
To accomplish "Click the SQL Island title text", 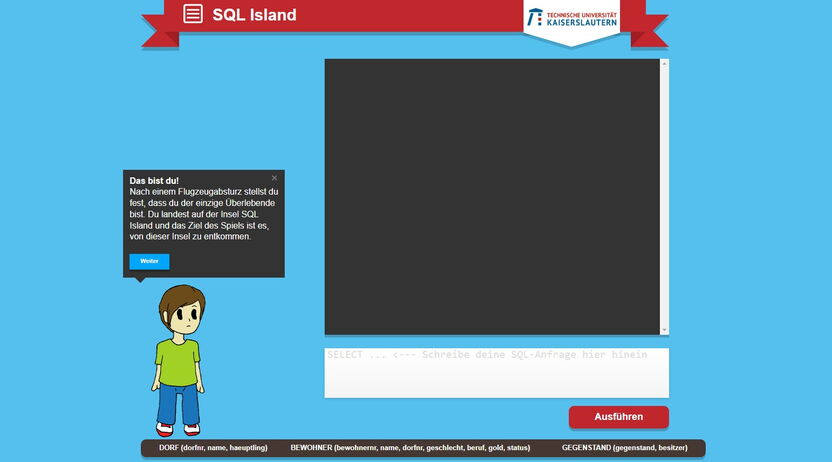I will tap(254, 15).
